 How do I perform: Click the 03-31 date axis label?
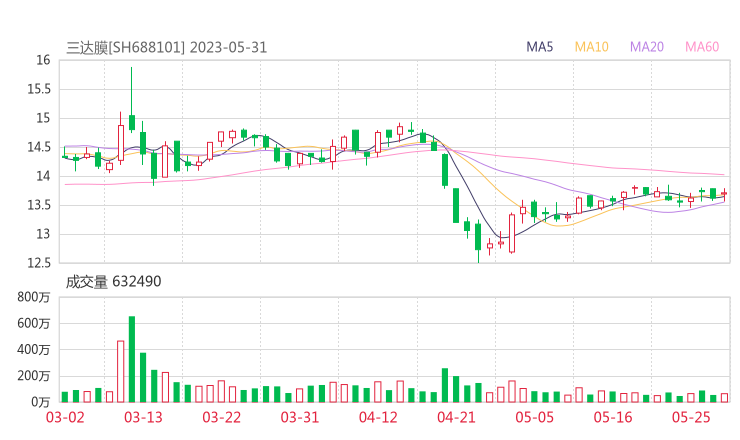(x=300, y=417)
